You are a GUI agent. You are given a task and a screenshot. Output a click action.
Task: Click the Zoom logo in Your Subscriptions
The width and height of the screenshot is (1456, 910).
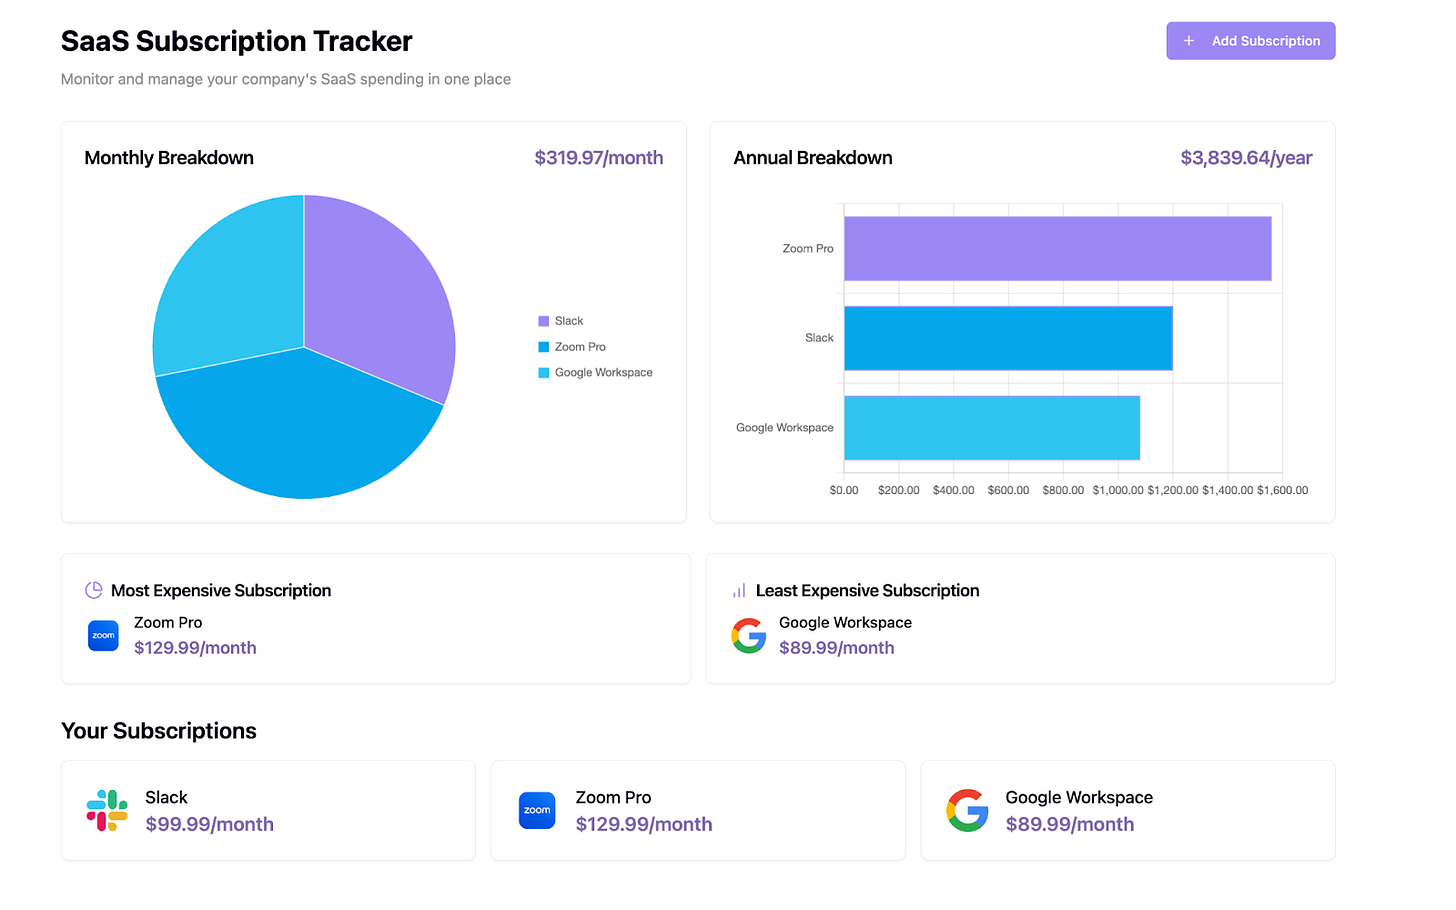tap(537, 810)
